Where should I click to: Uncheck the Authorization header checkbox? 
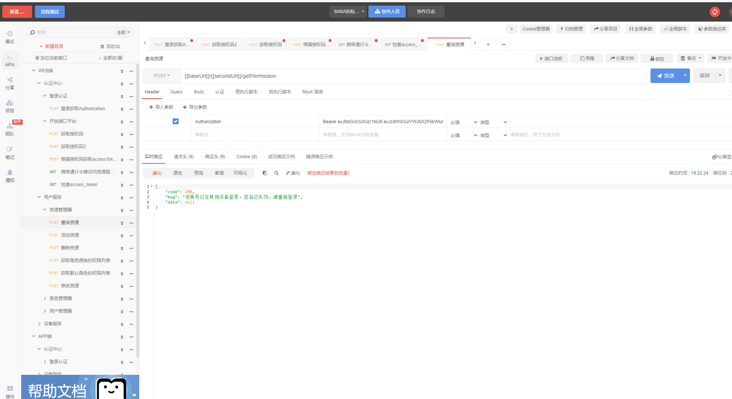(176, 121)
